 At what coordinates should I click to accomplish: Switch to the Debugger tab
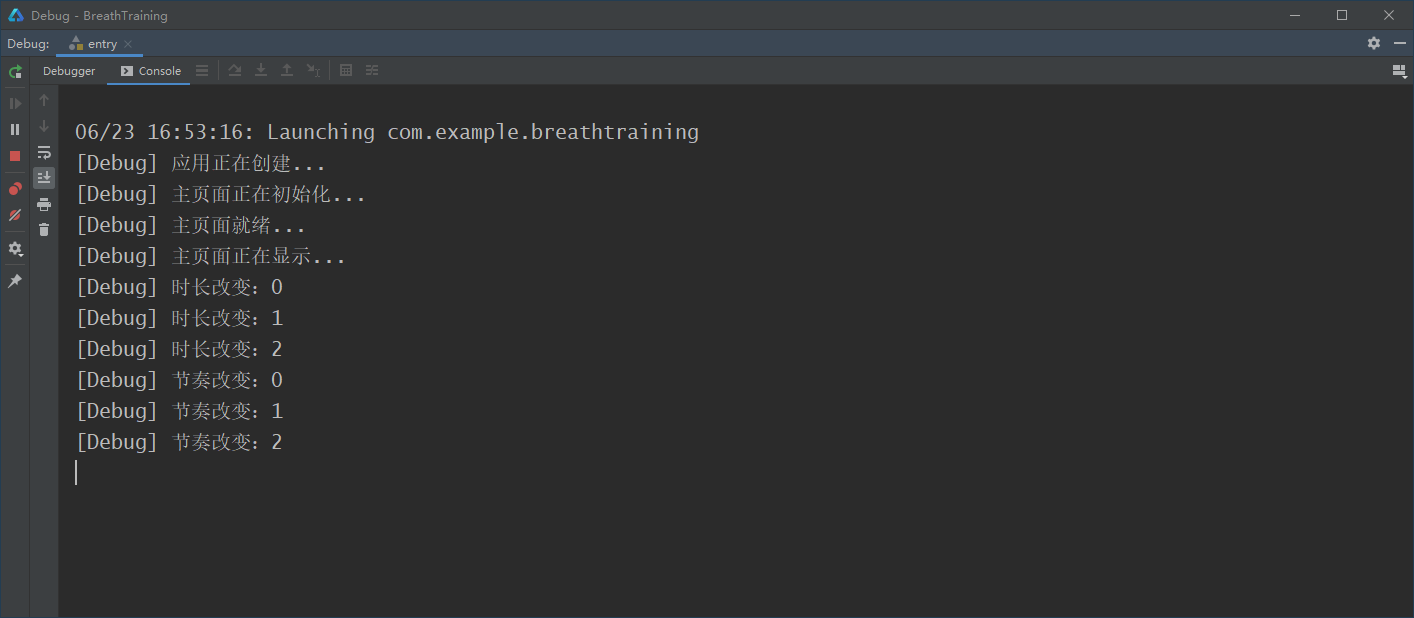coord(69,71)
